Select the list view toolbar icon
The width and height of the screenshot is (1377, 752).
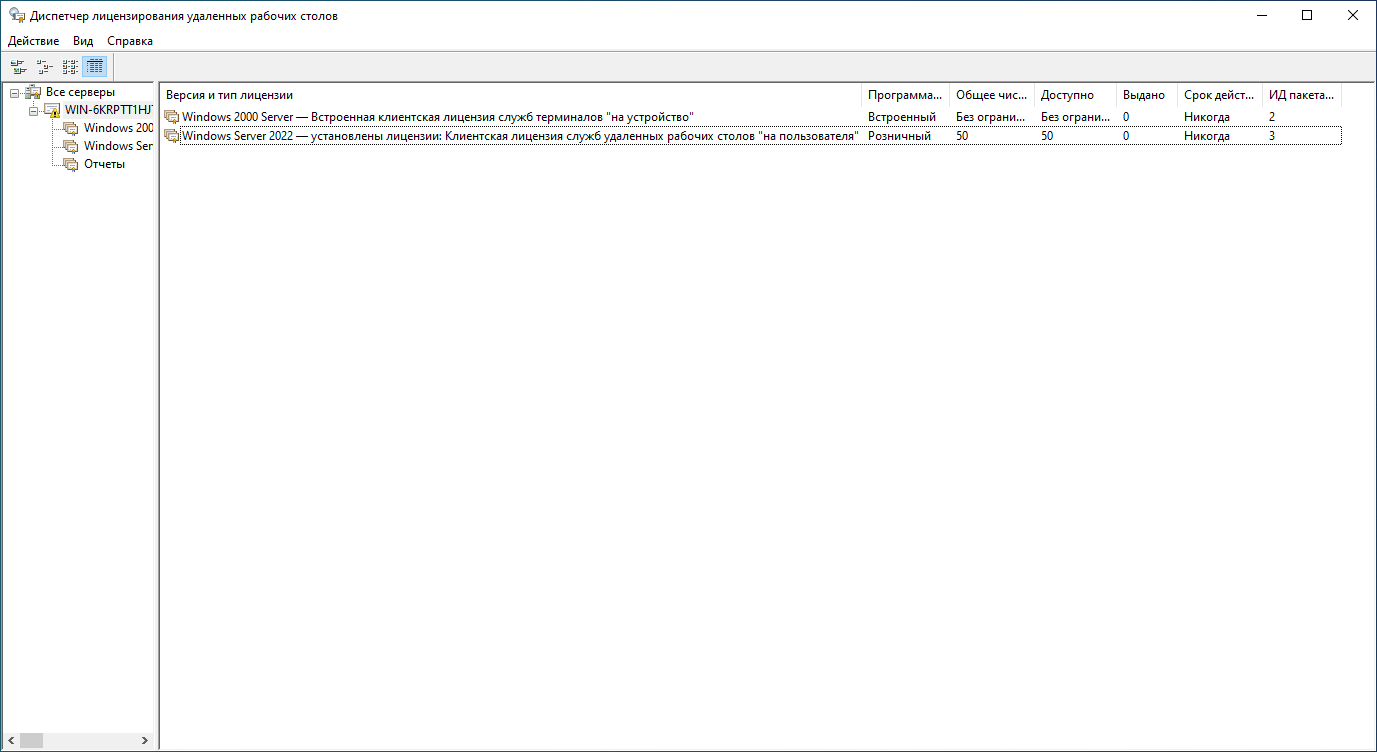70,67
